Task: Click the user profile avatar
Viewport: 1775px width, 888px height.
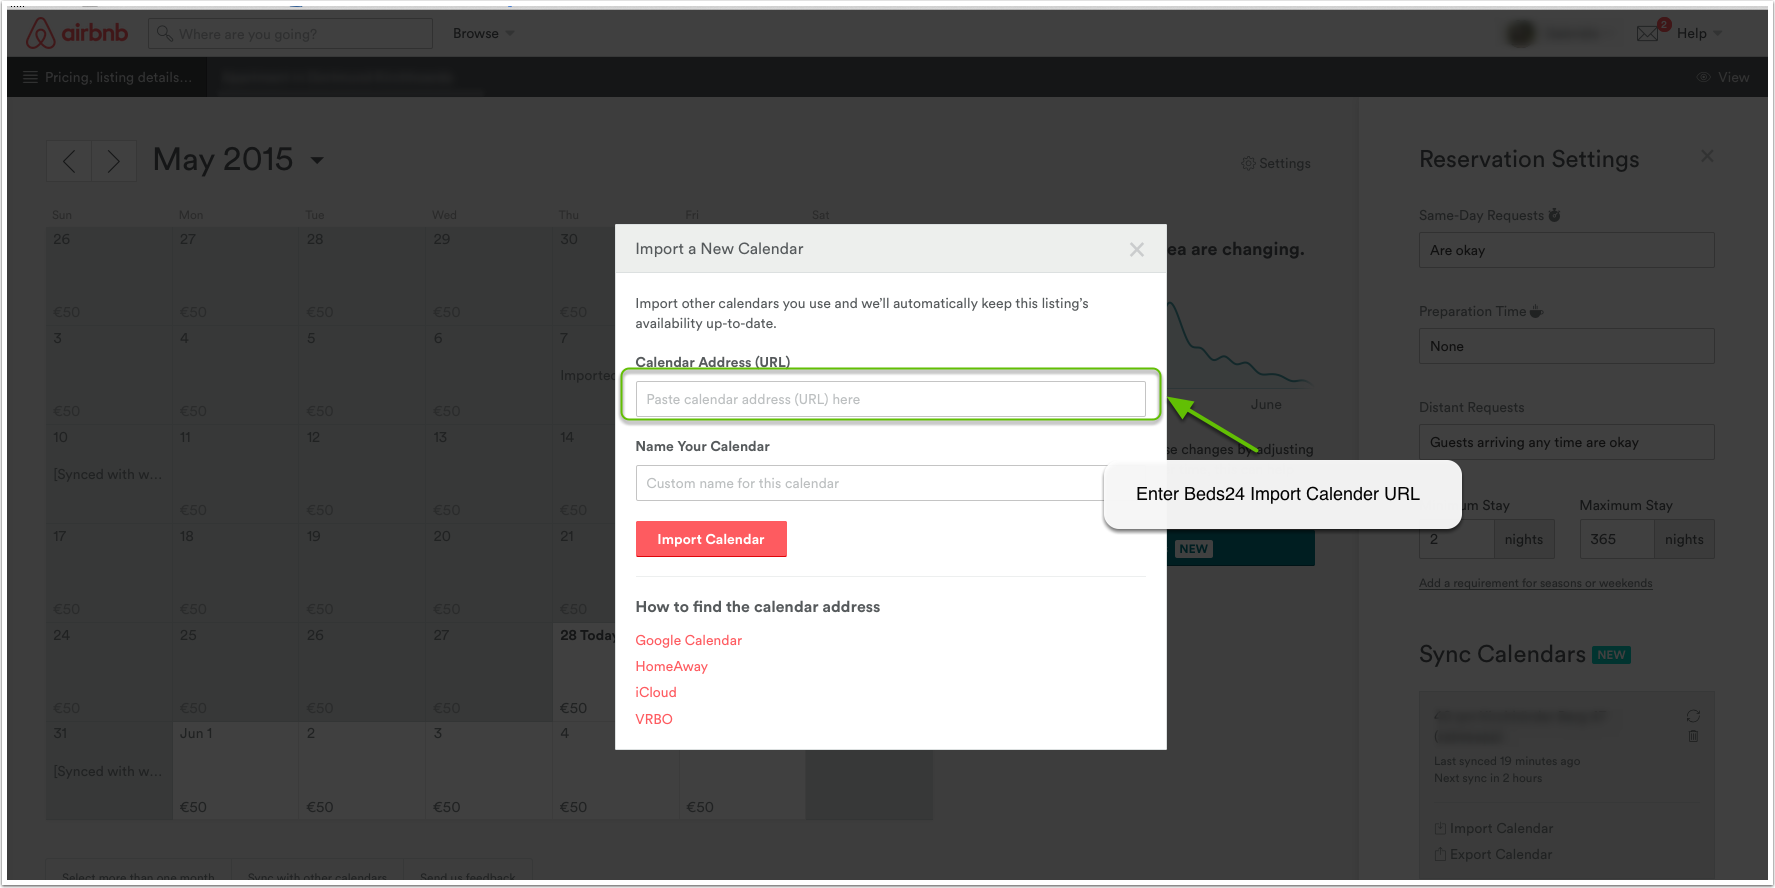Action: (x=1521, y=34)
